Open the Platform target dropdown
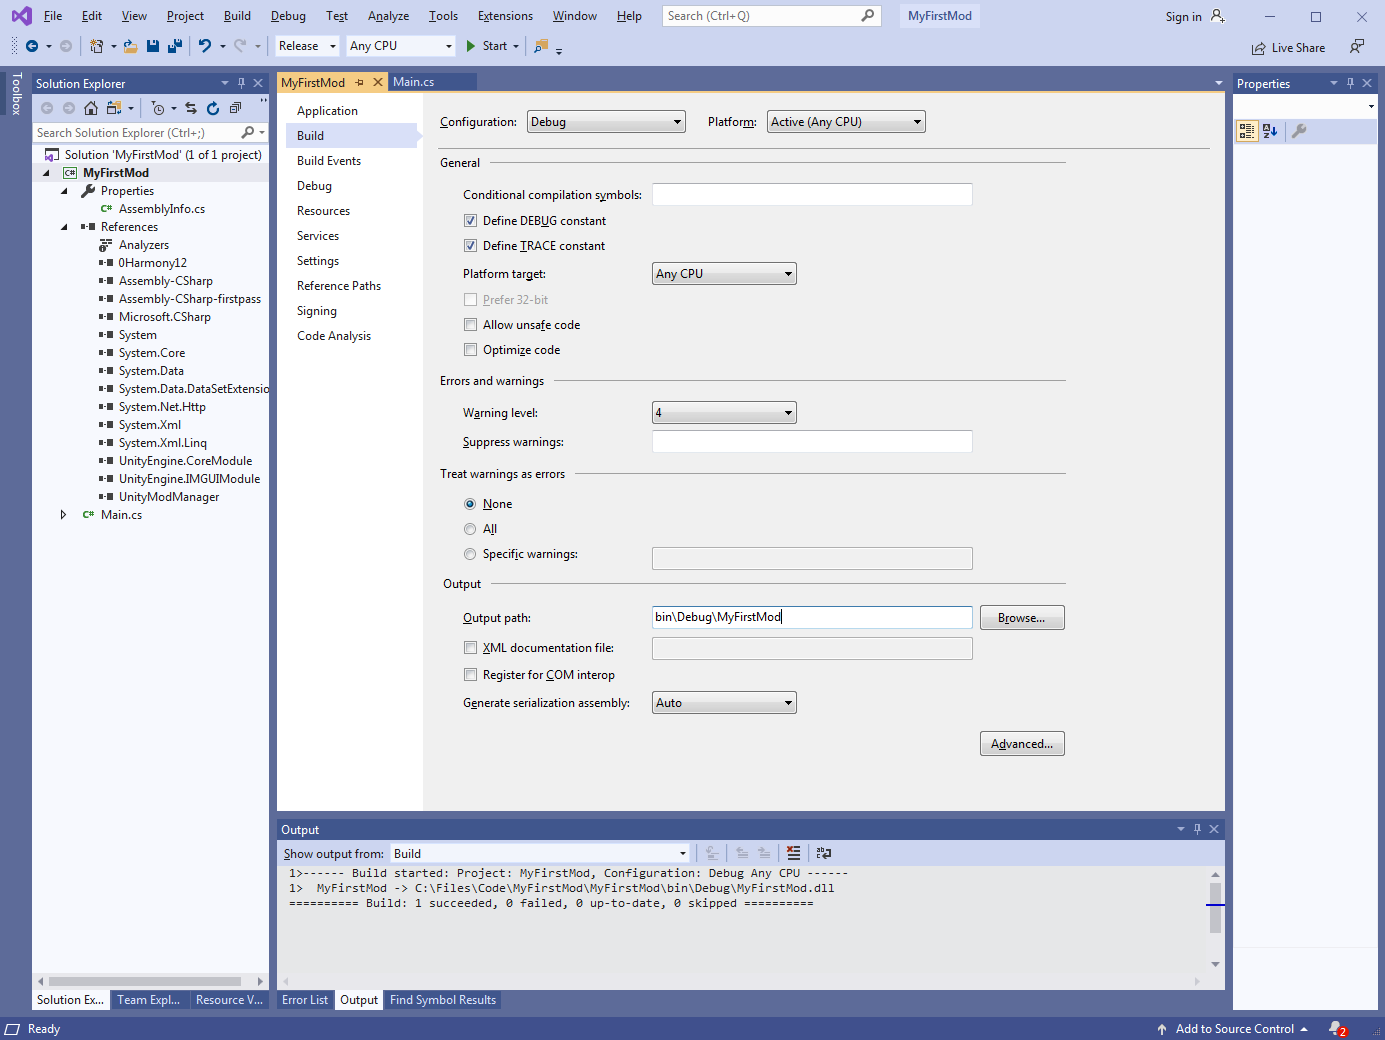 725,274
